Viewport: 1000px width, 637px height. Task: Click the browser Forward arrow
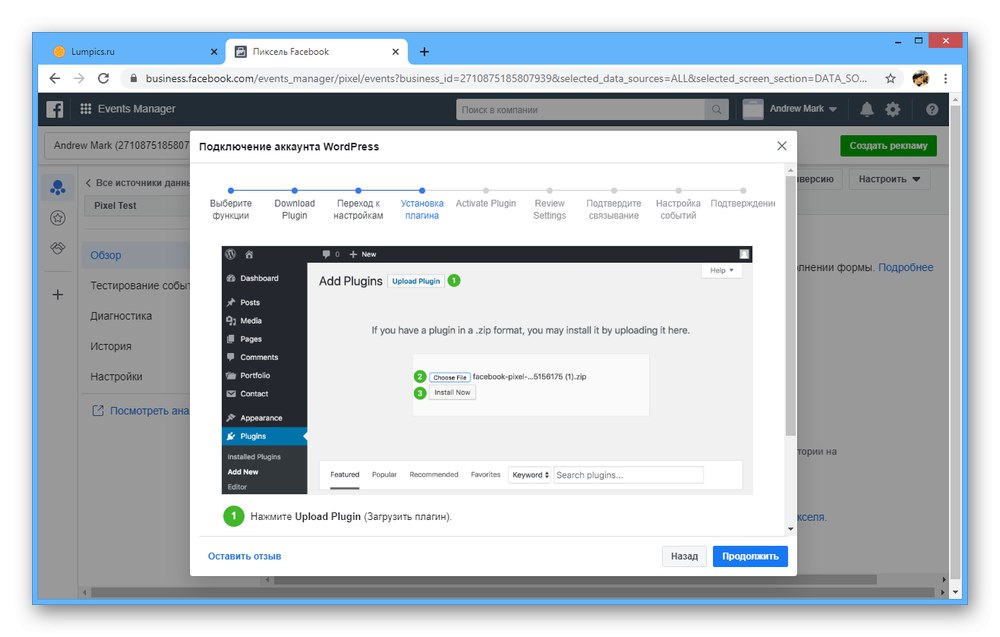(79, 78)
